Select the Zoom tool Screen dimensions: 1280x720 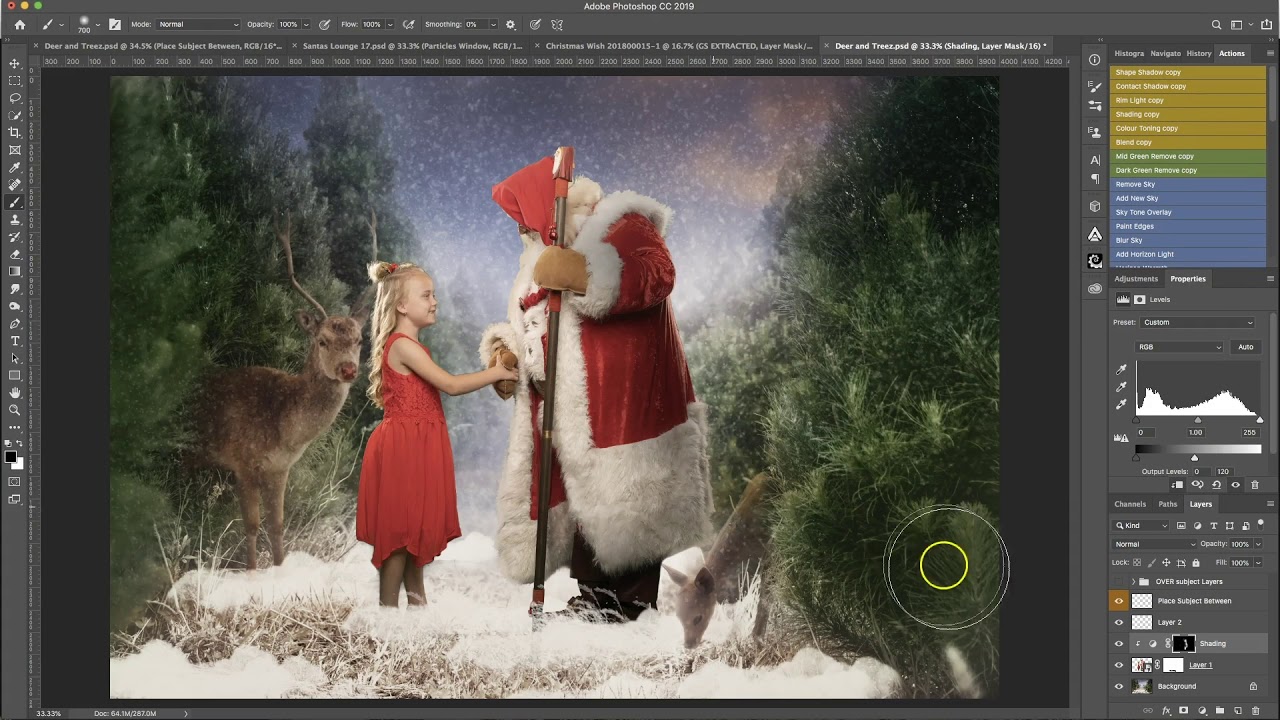(15, 410)
